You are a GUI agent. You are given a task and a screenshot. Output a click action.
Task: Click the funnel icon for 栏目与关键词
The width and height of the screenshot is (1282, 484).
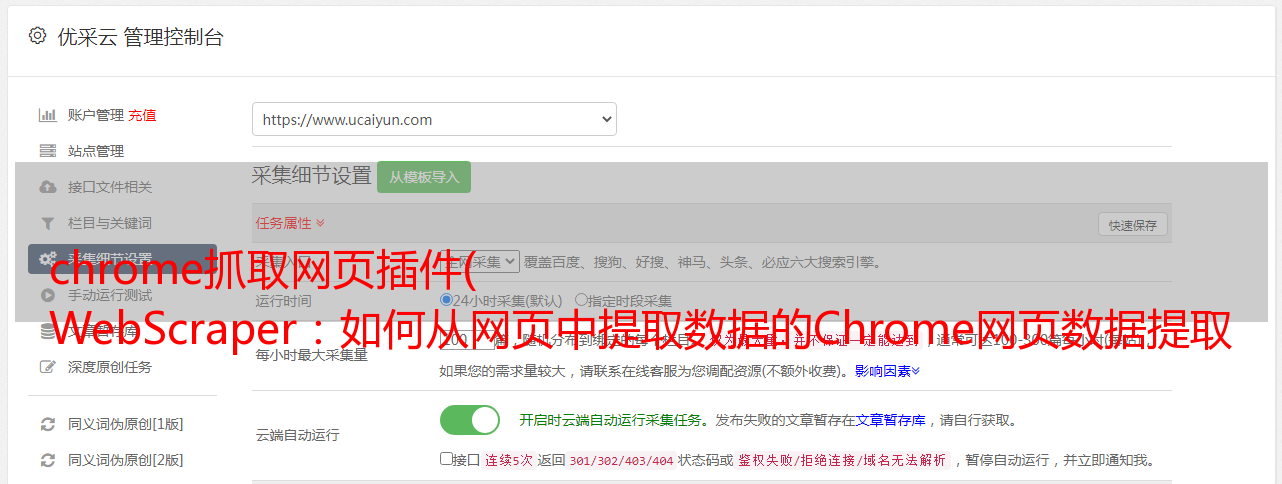(47, 223)
